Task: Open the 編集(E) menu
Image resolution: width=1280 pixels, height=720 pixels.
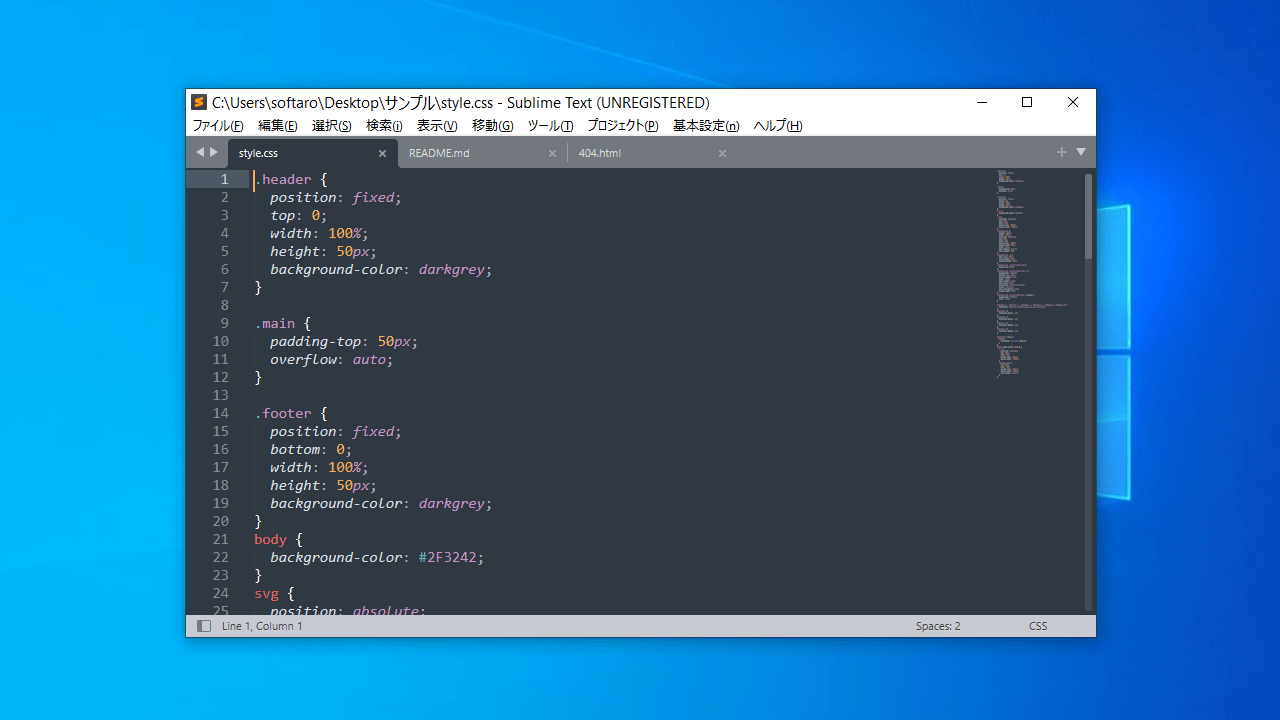Action: click(277, 126)
